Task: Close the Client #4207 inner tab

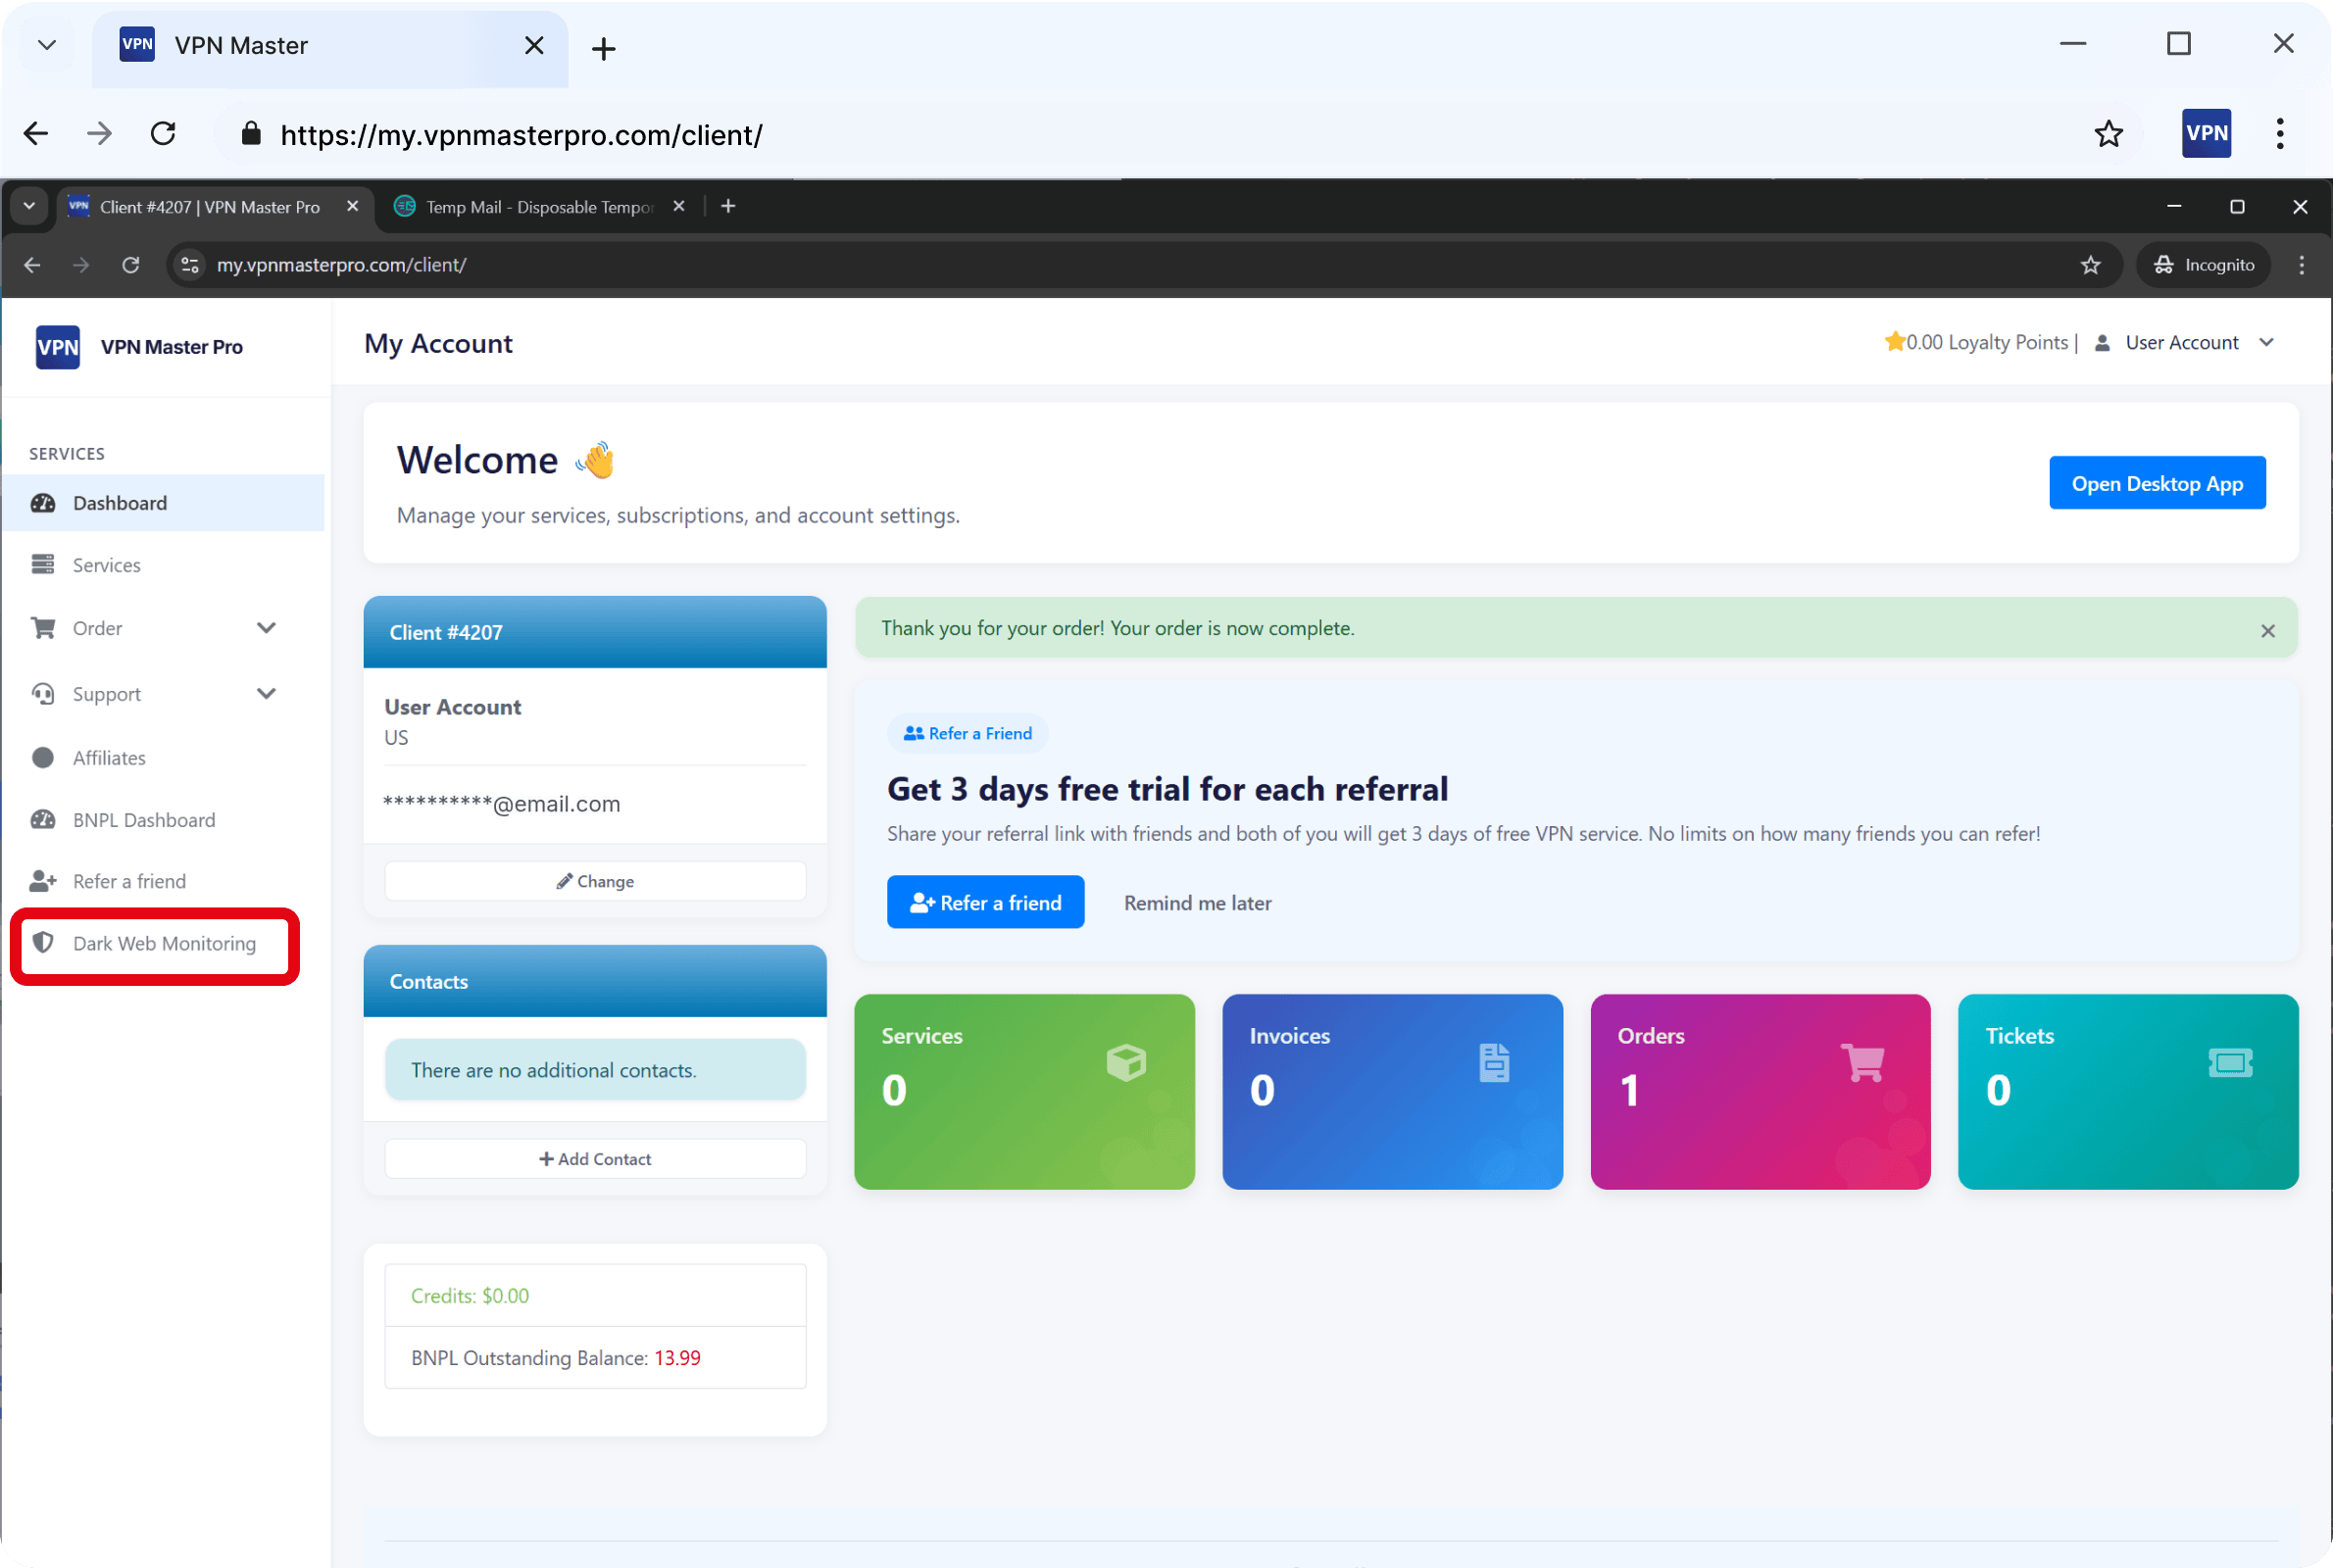Action: coord(352,206)
